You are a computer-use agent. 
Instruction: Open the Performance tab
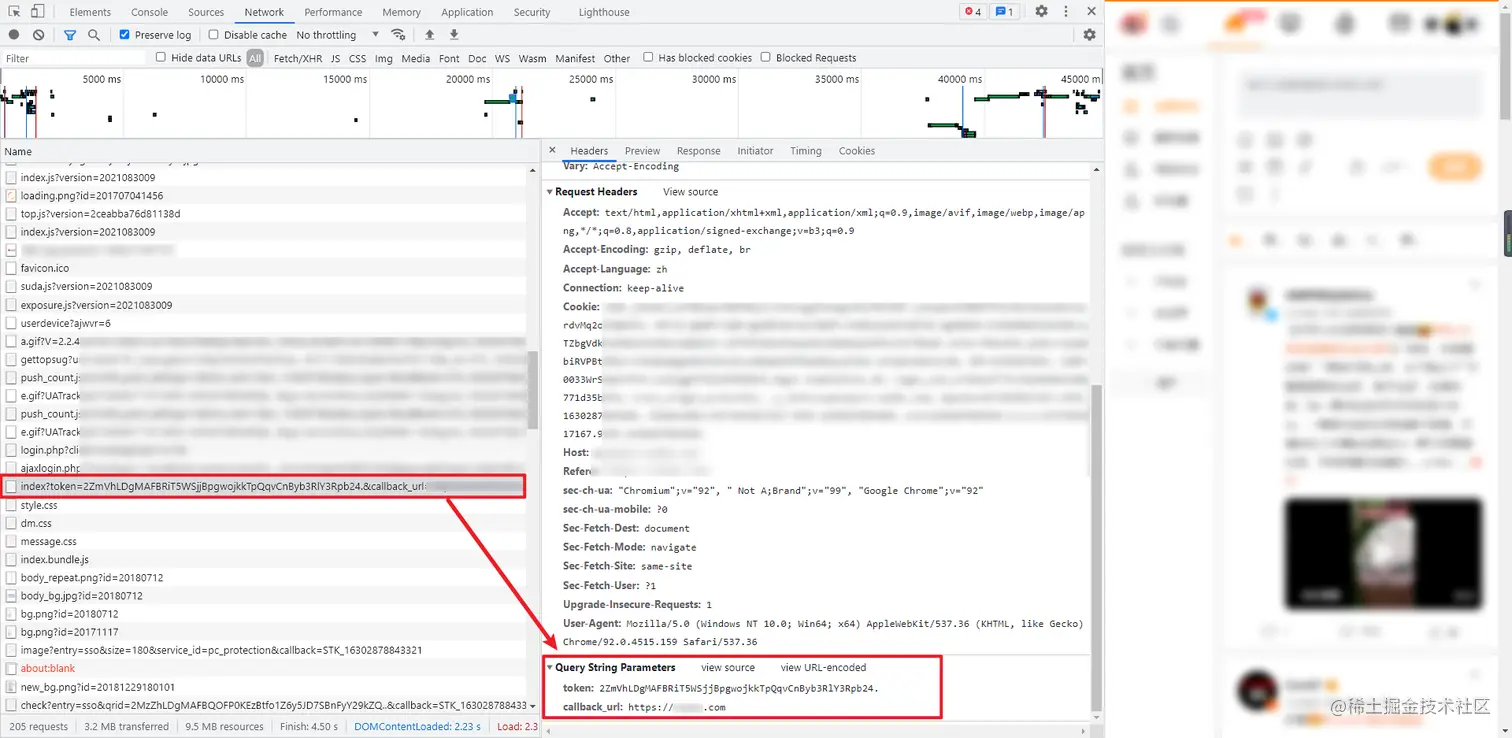pos(333,12)
